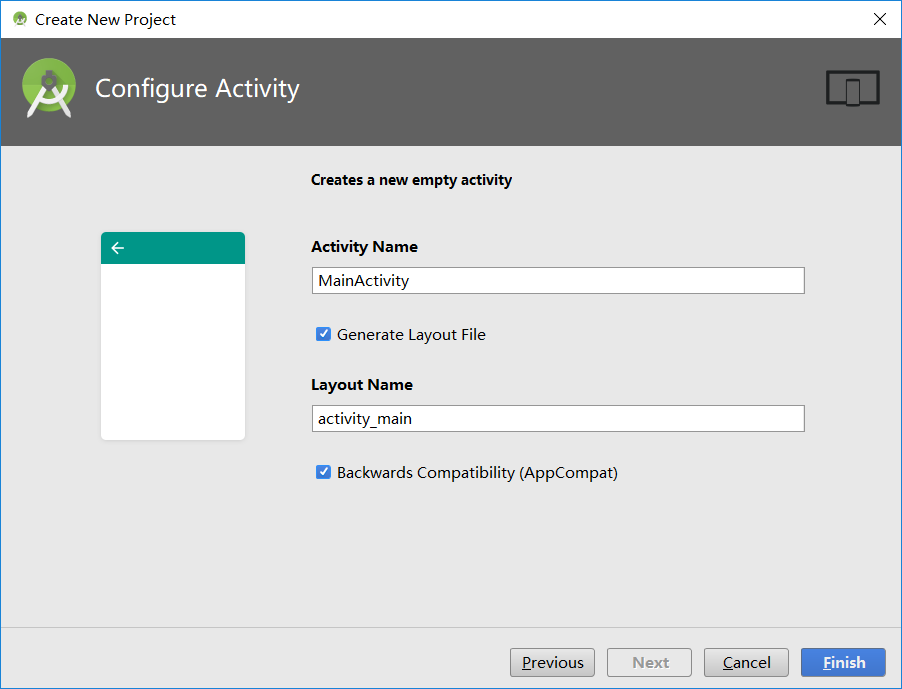The width and height of the screenshot is (902, 689).
Task: Close the Create New Project dialog
Action: (x=878, y=18)
